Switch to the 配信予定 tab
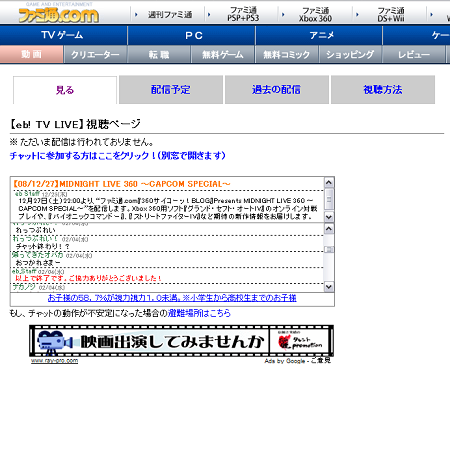 pyautogui.click(x=171, y=90)
